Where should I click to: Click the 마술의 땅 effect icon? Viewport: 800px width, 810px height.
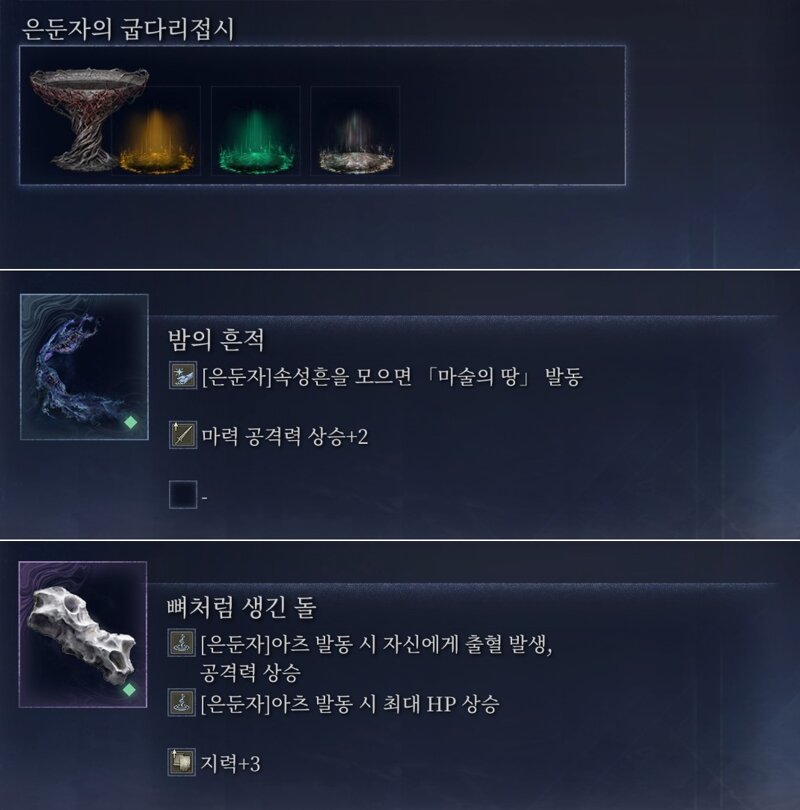(x=183, y=375)
